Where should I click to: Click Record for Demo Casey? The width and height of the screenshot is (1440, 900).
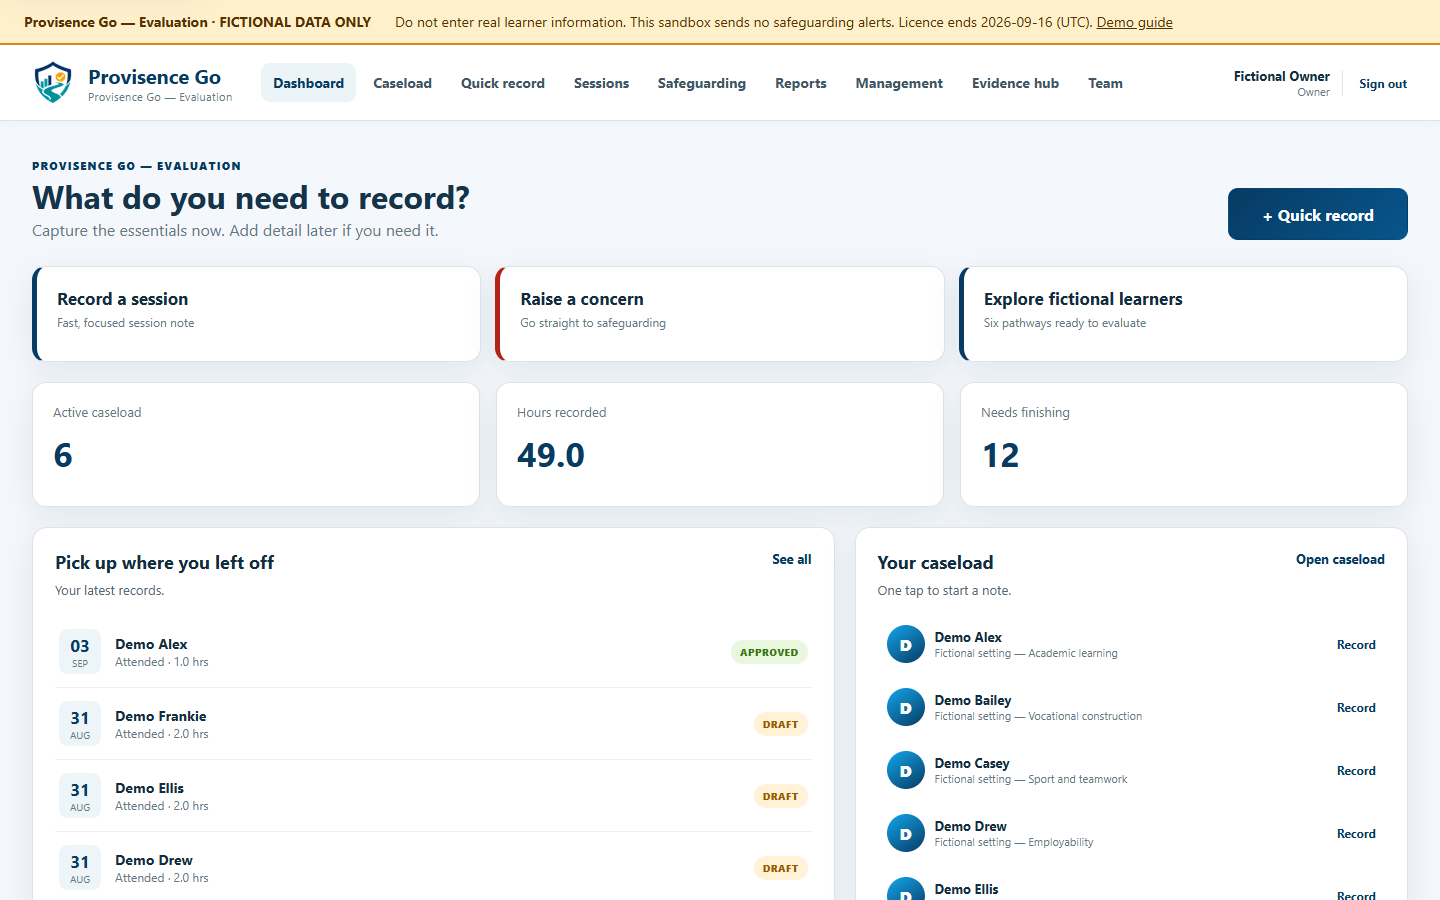coord(1356,771)
